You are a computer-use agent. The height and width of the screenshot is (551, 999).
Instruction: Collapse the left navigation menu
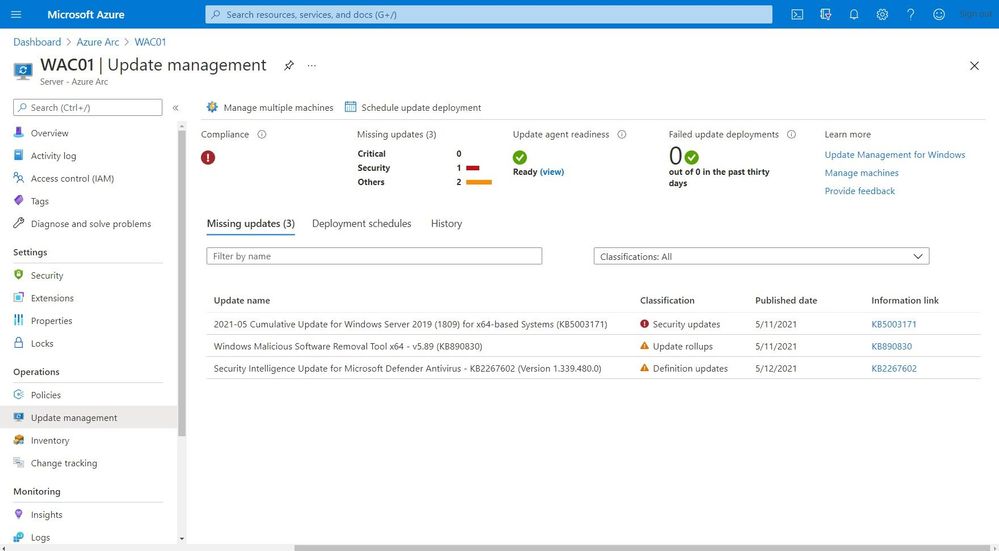pyautogui.click(x=175, y=108)
